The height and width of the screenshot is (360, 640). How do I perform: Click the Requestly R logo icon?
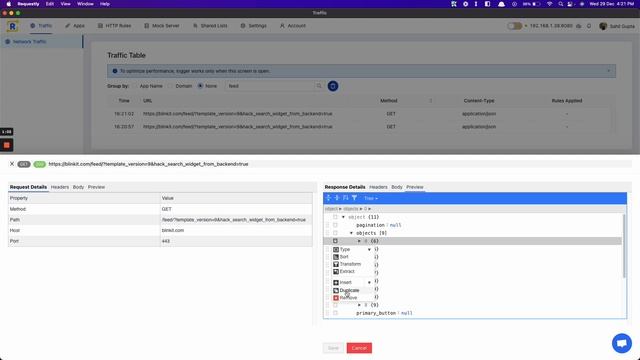(12, 26)
